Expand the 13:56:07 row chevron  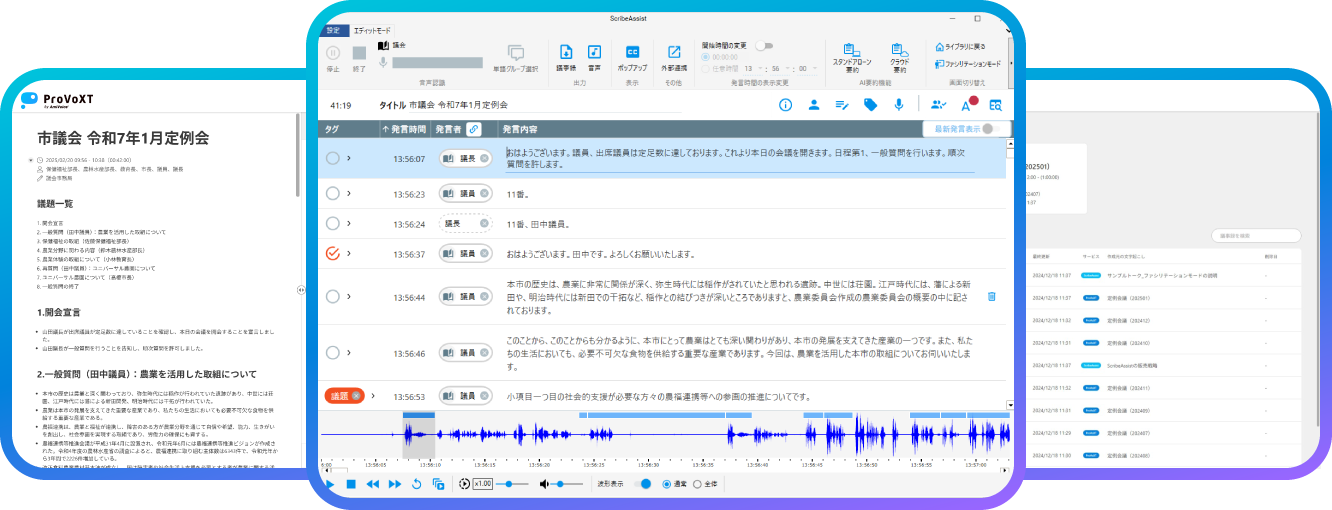349,158
